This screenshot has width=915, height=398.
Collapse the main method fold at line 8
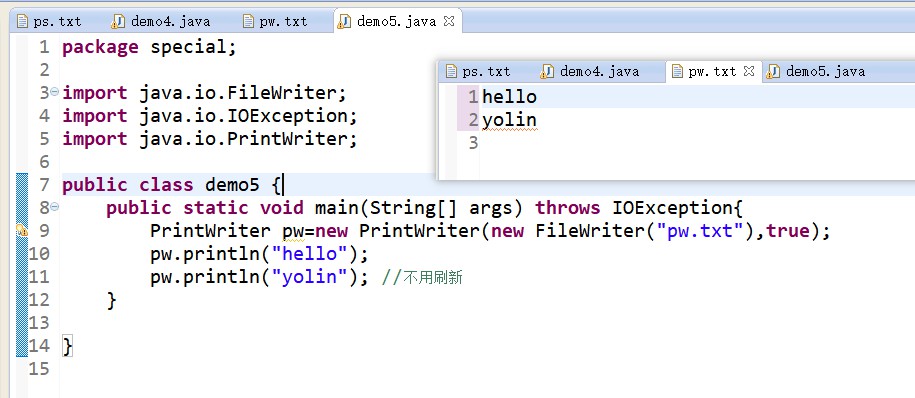54,206
